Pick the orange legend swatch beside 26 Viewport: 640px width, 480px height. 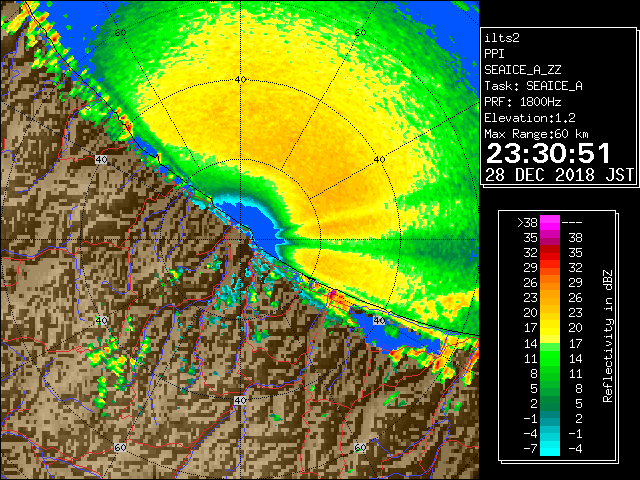tap(550, 283)
